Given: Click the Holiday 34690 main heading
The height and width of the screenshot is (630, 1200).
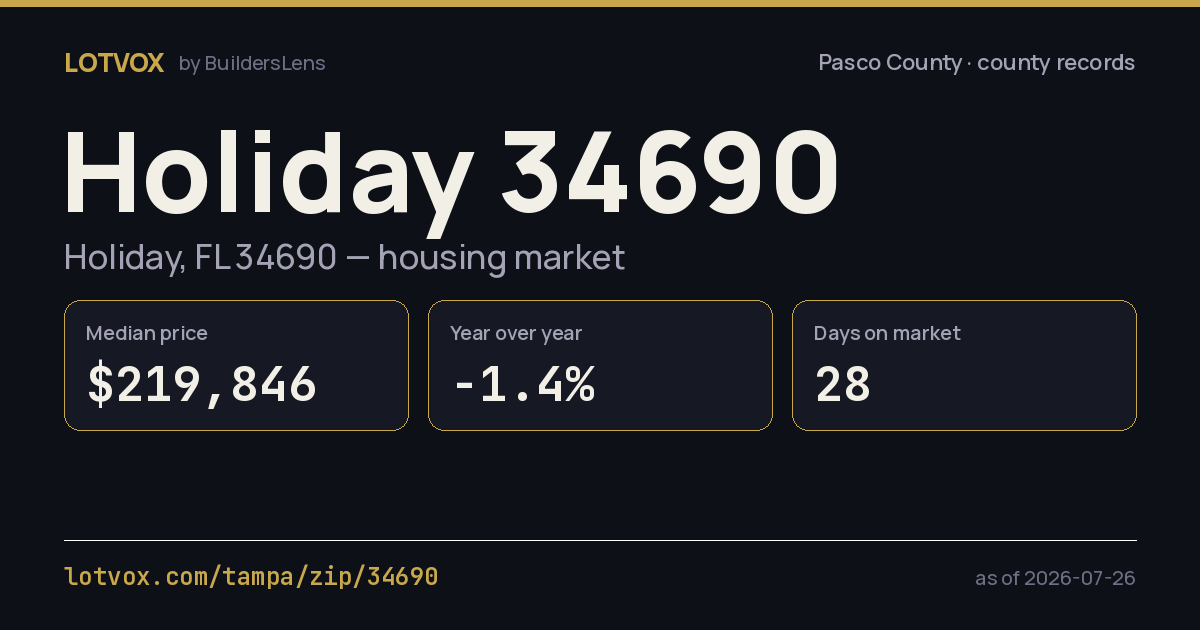Looking at the screenshot, I should coord(452,173).
